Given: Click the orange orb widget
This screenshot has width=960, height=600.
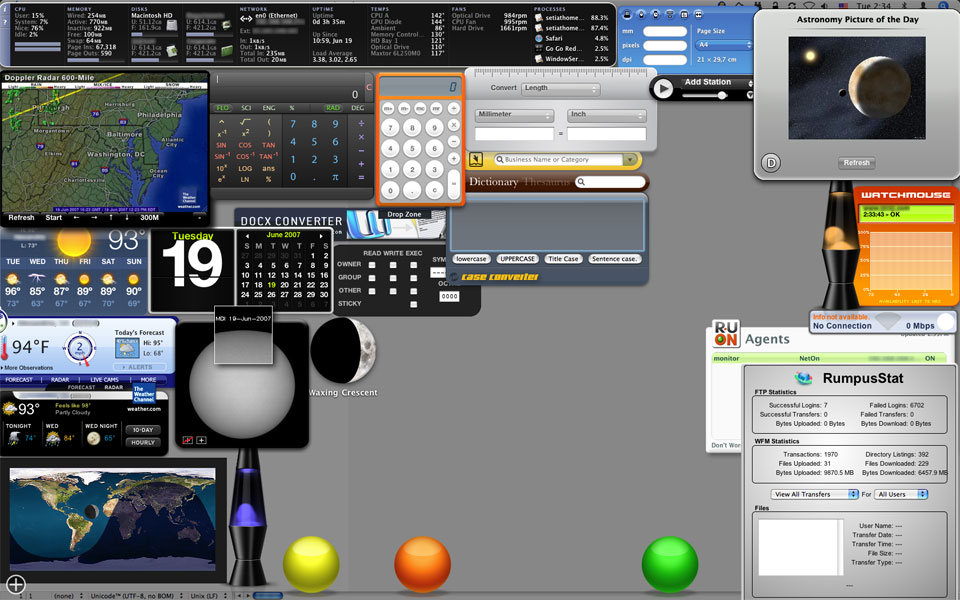Looking at the screenshot, I should [x=422, y=565].
